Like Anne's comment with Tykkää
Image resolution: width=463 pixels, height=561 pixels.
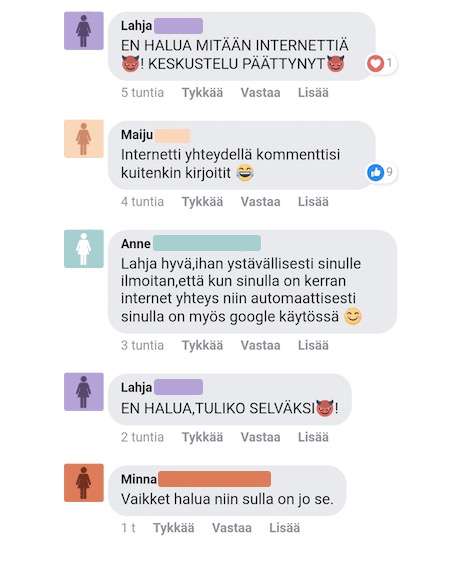203,345
